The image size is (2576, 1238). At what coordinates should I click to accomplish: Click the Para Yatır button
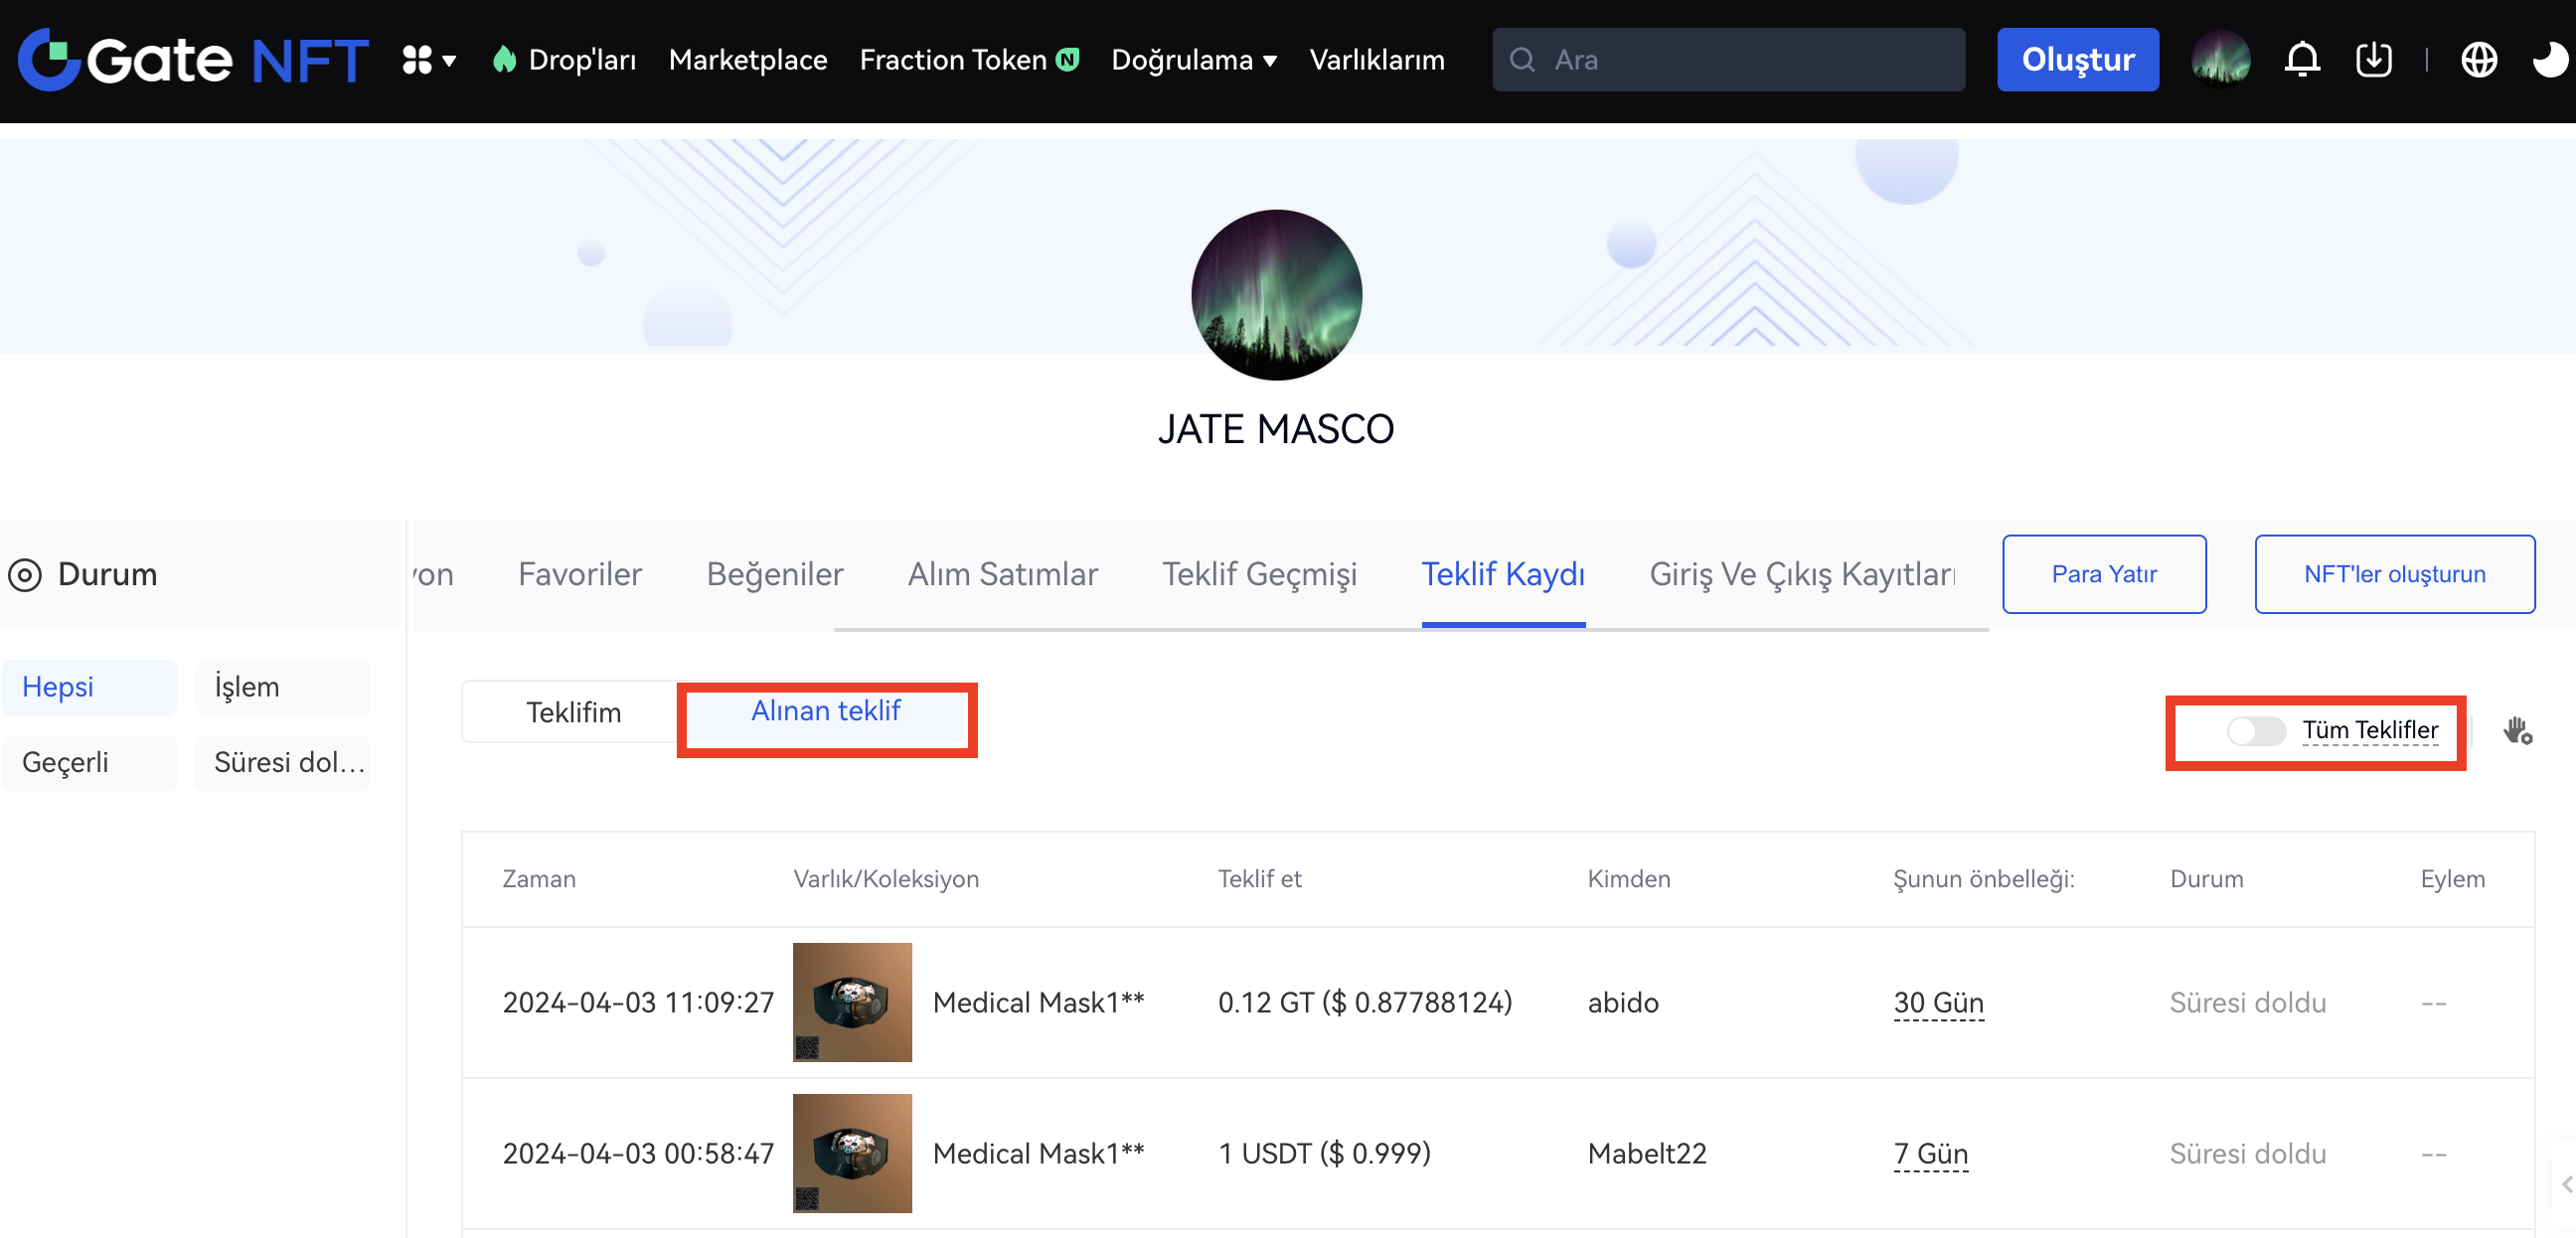tap(2103, 574)
